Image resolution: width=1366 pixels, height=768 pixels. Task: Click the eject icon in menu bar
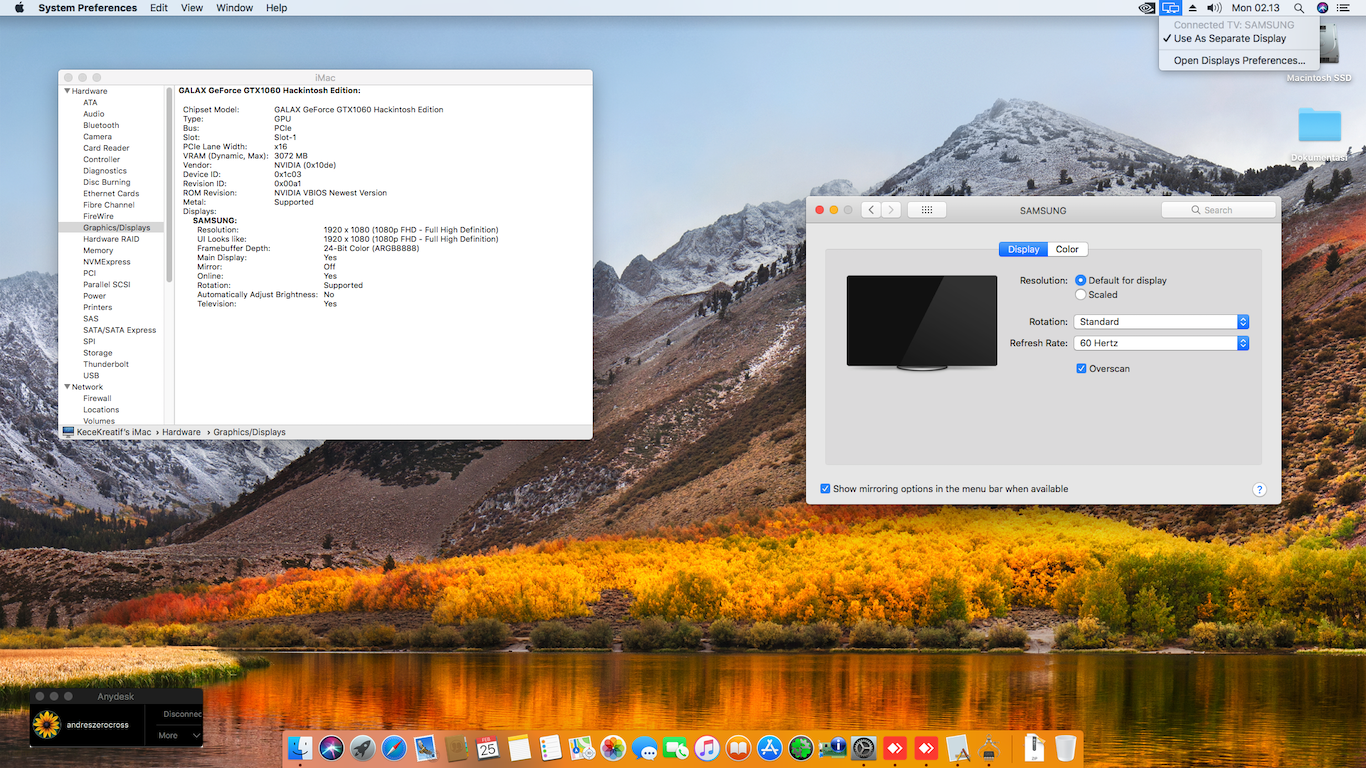pos(1193,8)
